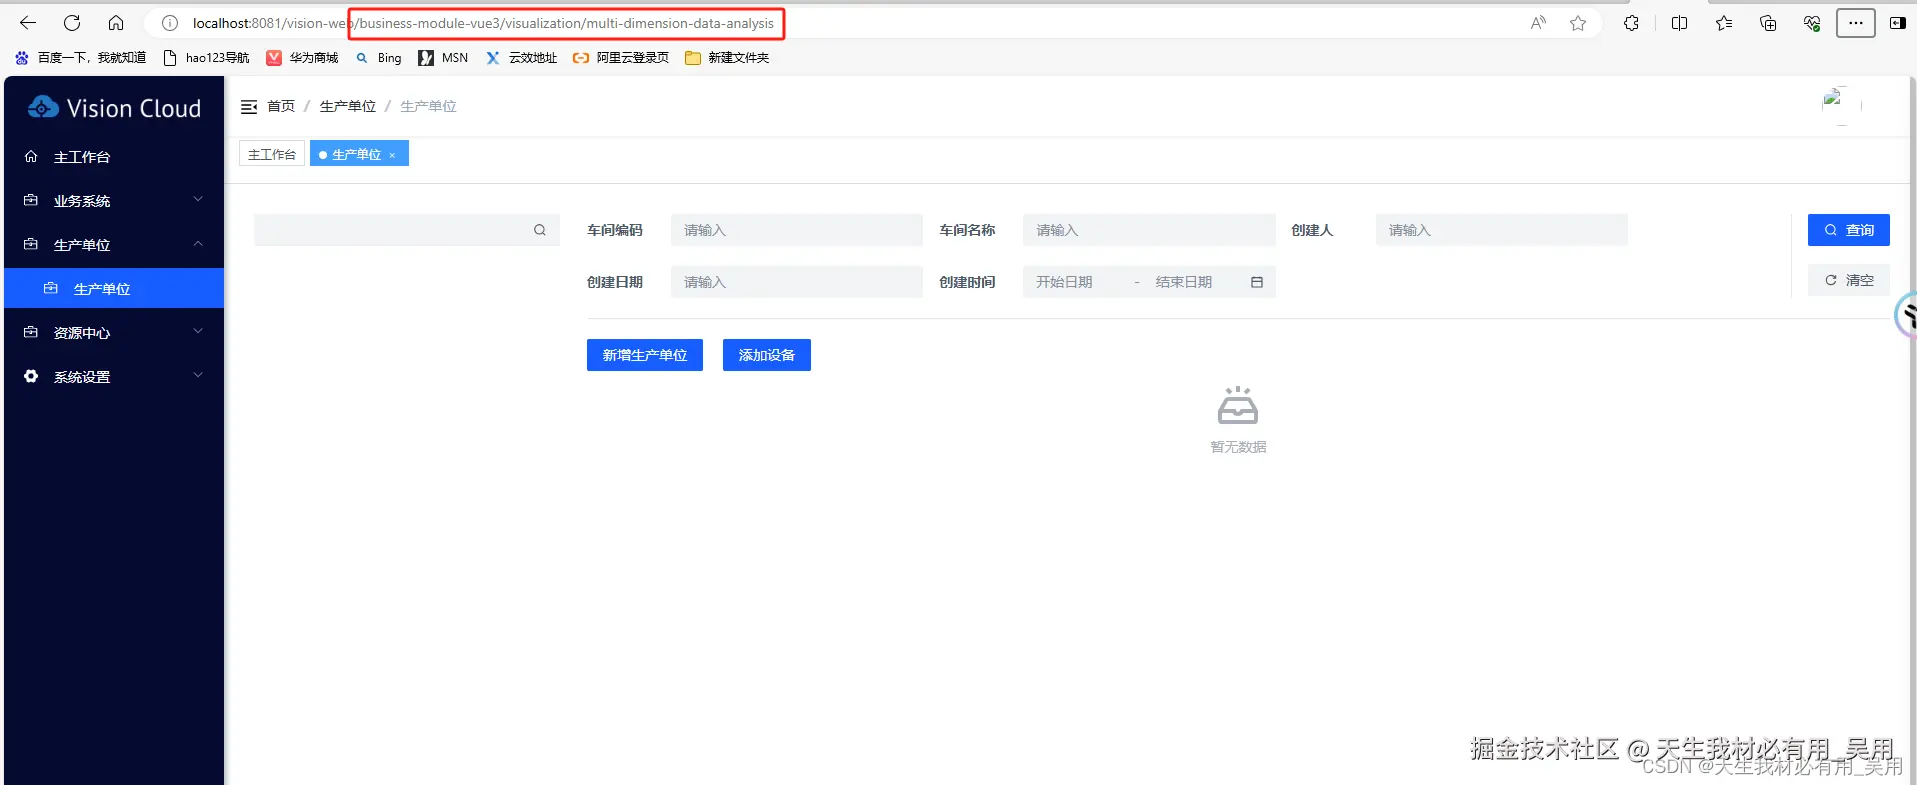This screenshot has width=1917, height=785.
Task: Open 云效地址 bookmark
Action: pyautogui.click(x=521, y=58)
